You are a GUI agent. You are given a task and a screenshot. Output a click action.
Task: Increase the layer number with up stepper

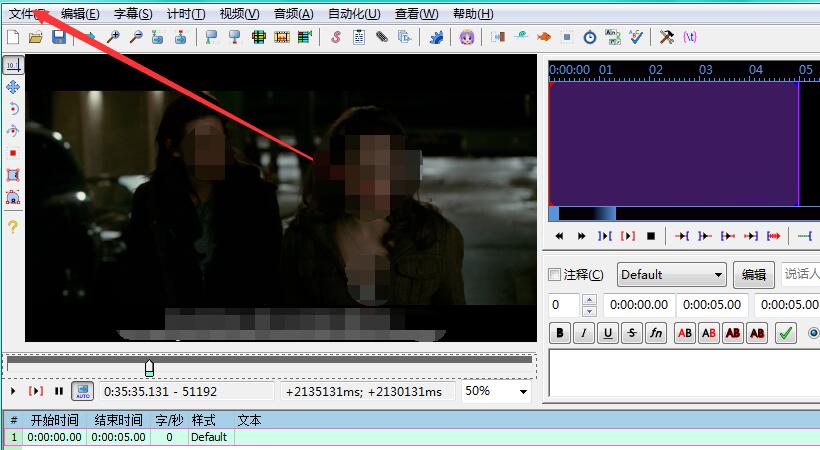589,300
